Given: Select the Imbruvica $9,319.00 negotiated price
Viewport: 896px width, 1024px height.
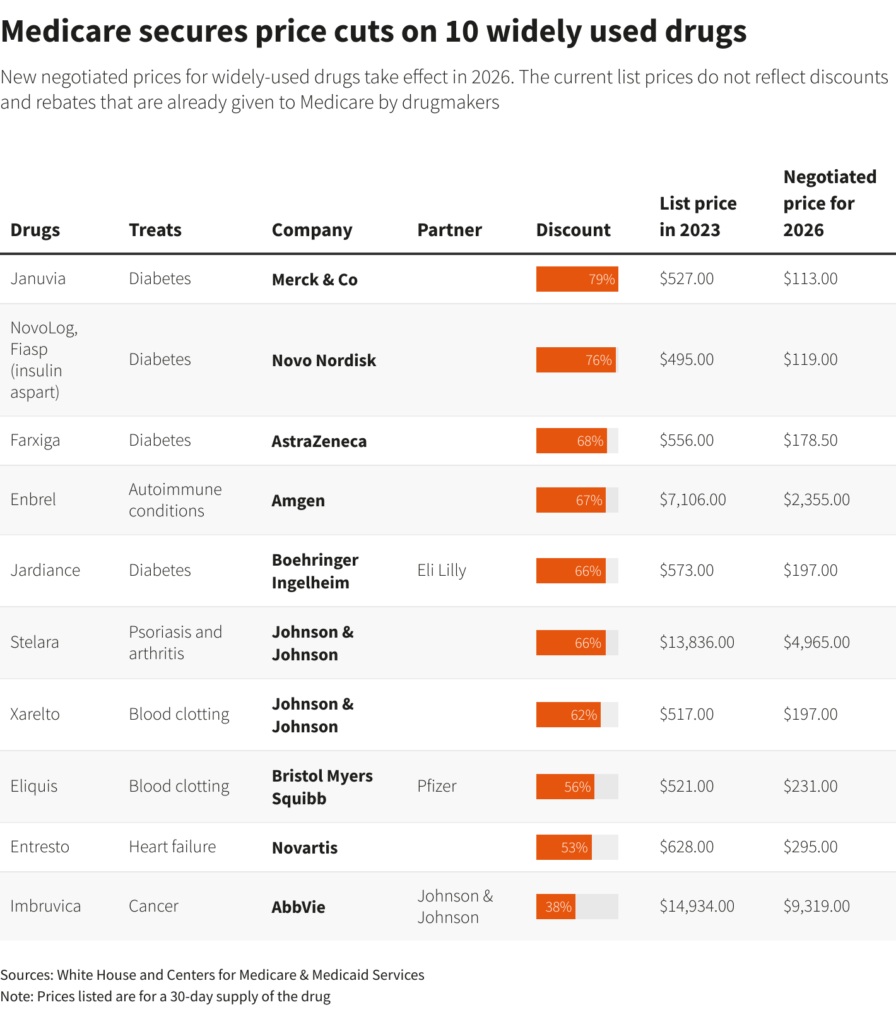Looking at the screenshot, I should tap(816, 906).
